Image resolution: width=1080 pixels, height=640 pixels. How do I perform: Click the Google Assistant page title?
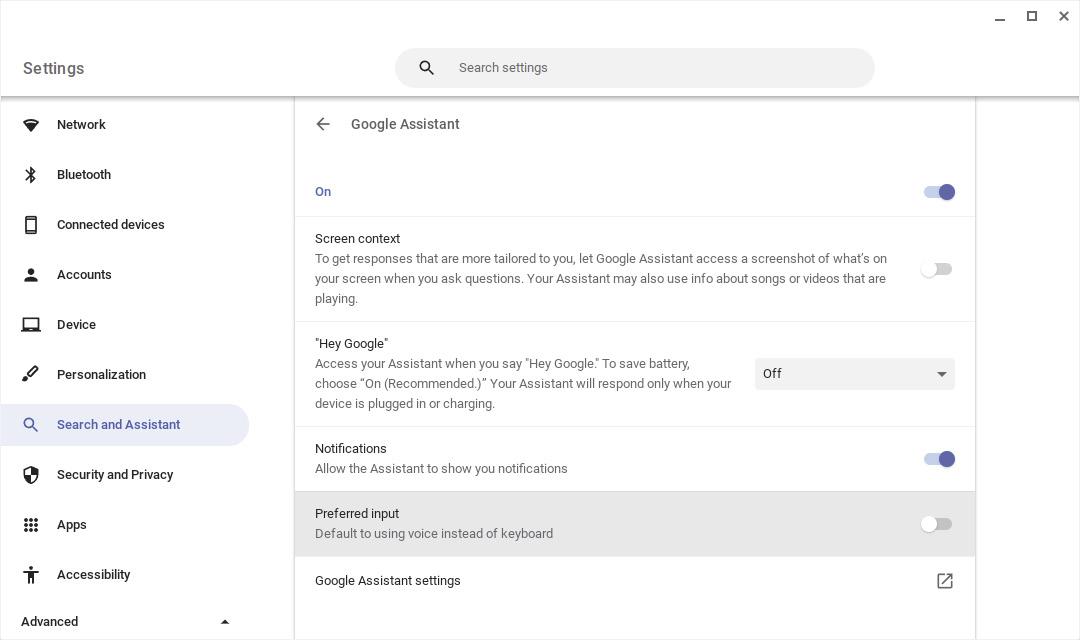pos(405,124)
